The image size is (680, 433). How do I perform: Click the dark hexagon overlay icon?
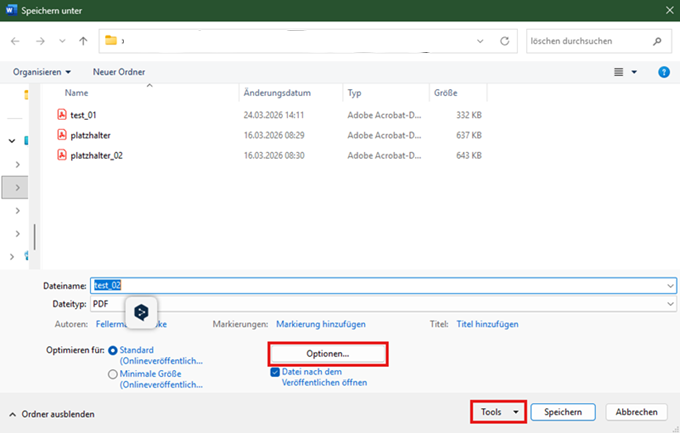(141, 312)
